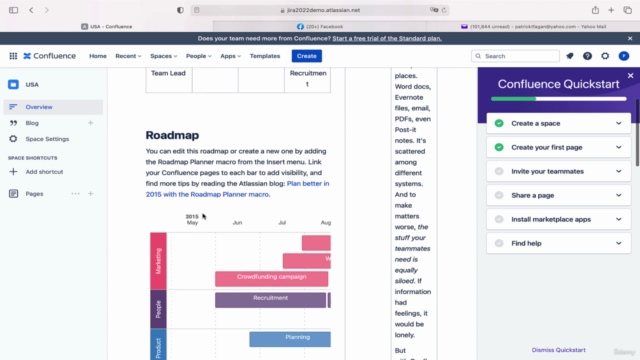Open the Recent dropdown menu
This screenshot has height=360, width=640.
(128, 56)
